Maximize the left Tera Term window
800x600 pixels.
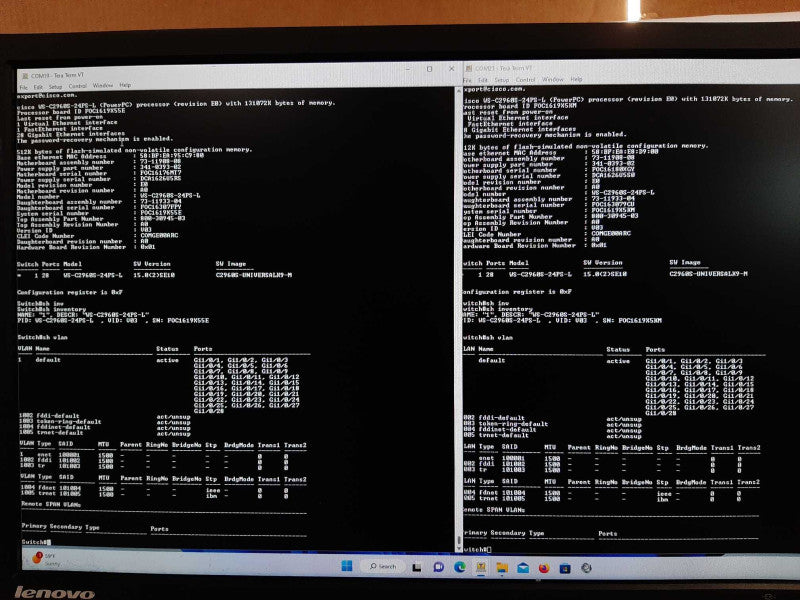(430, 69)
